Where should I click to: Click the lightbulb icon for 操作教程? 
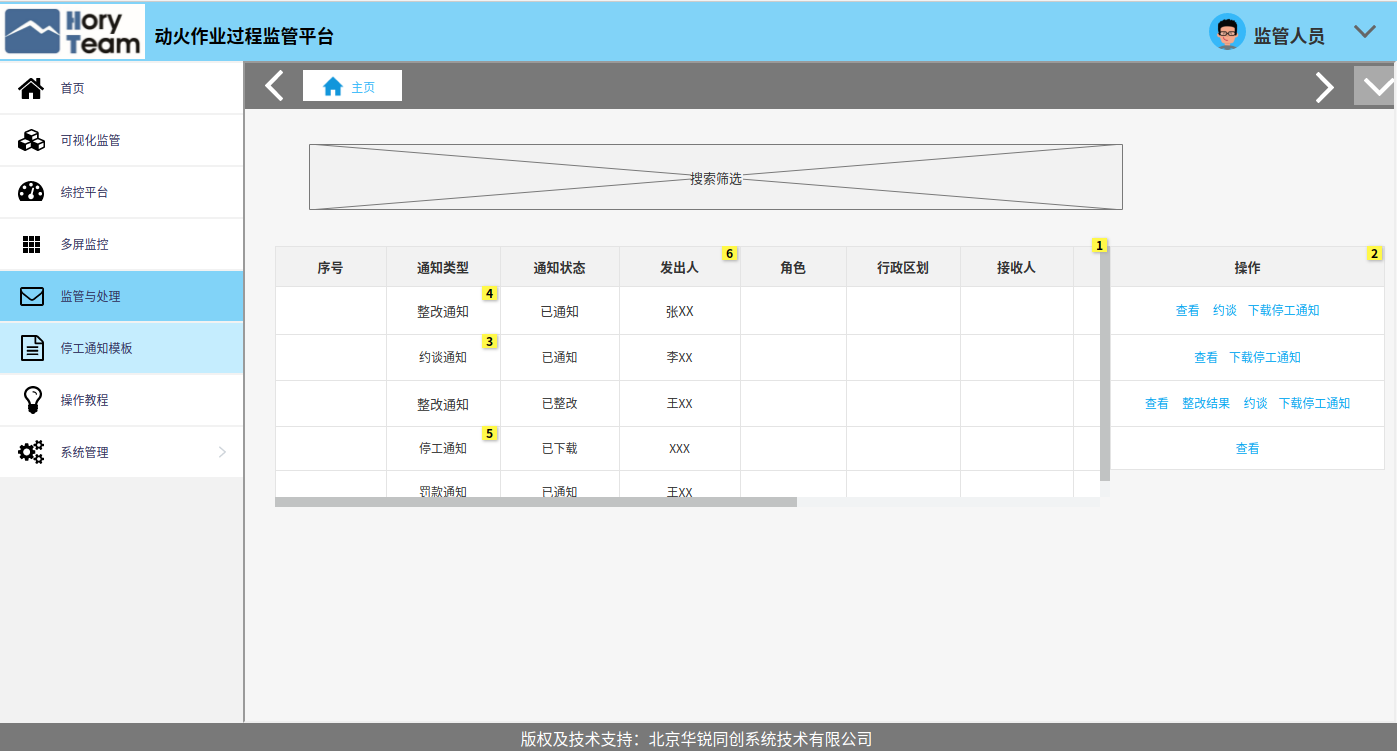(32, 400)
